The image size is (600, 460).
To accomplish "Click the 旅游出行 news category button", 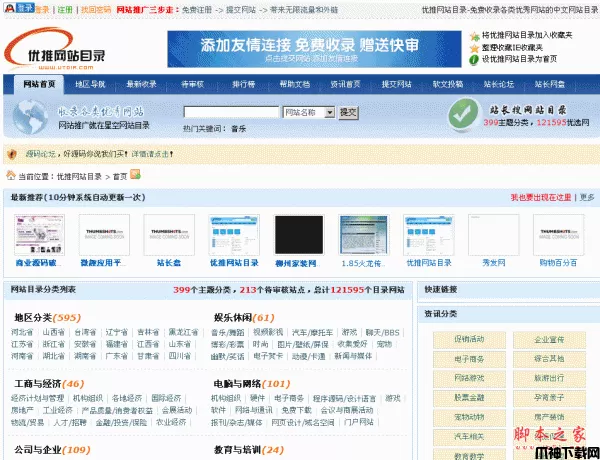I will click(x=549, y=378).
